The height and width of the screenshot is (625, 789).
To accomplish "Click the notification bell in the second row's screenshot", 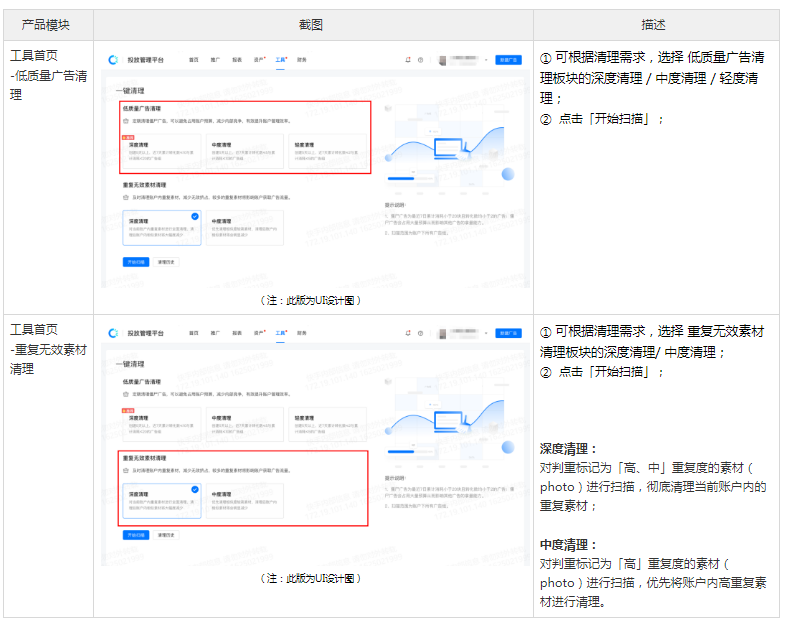I will tap(408, 332).
